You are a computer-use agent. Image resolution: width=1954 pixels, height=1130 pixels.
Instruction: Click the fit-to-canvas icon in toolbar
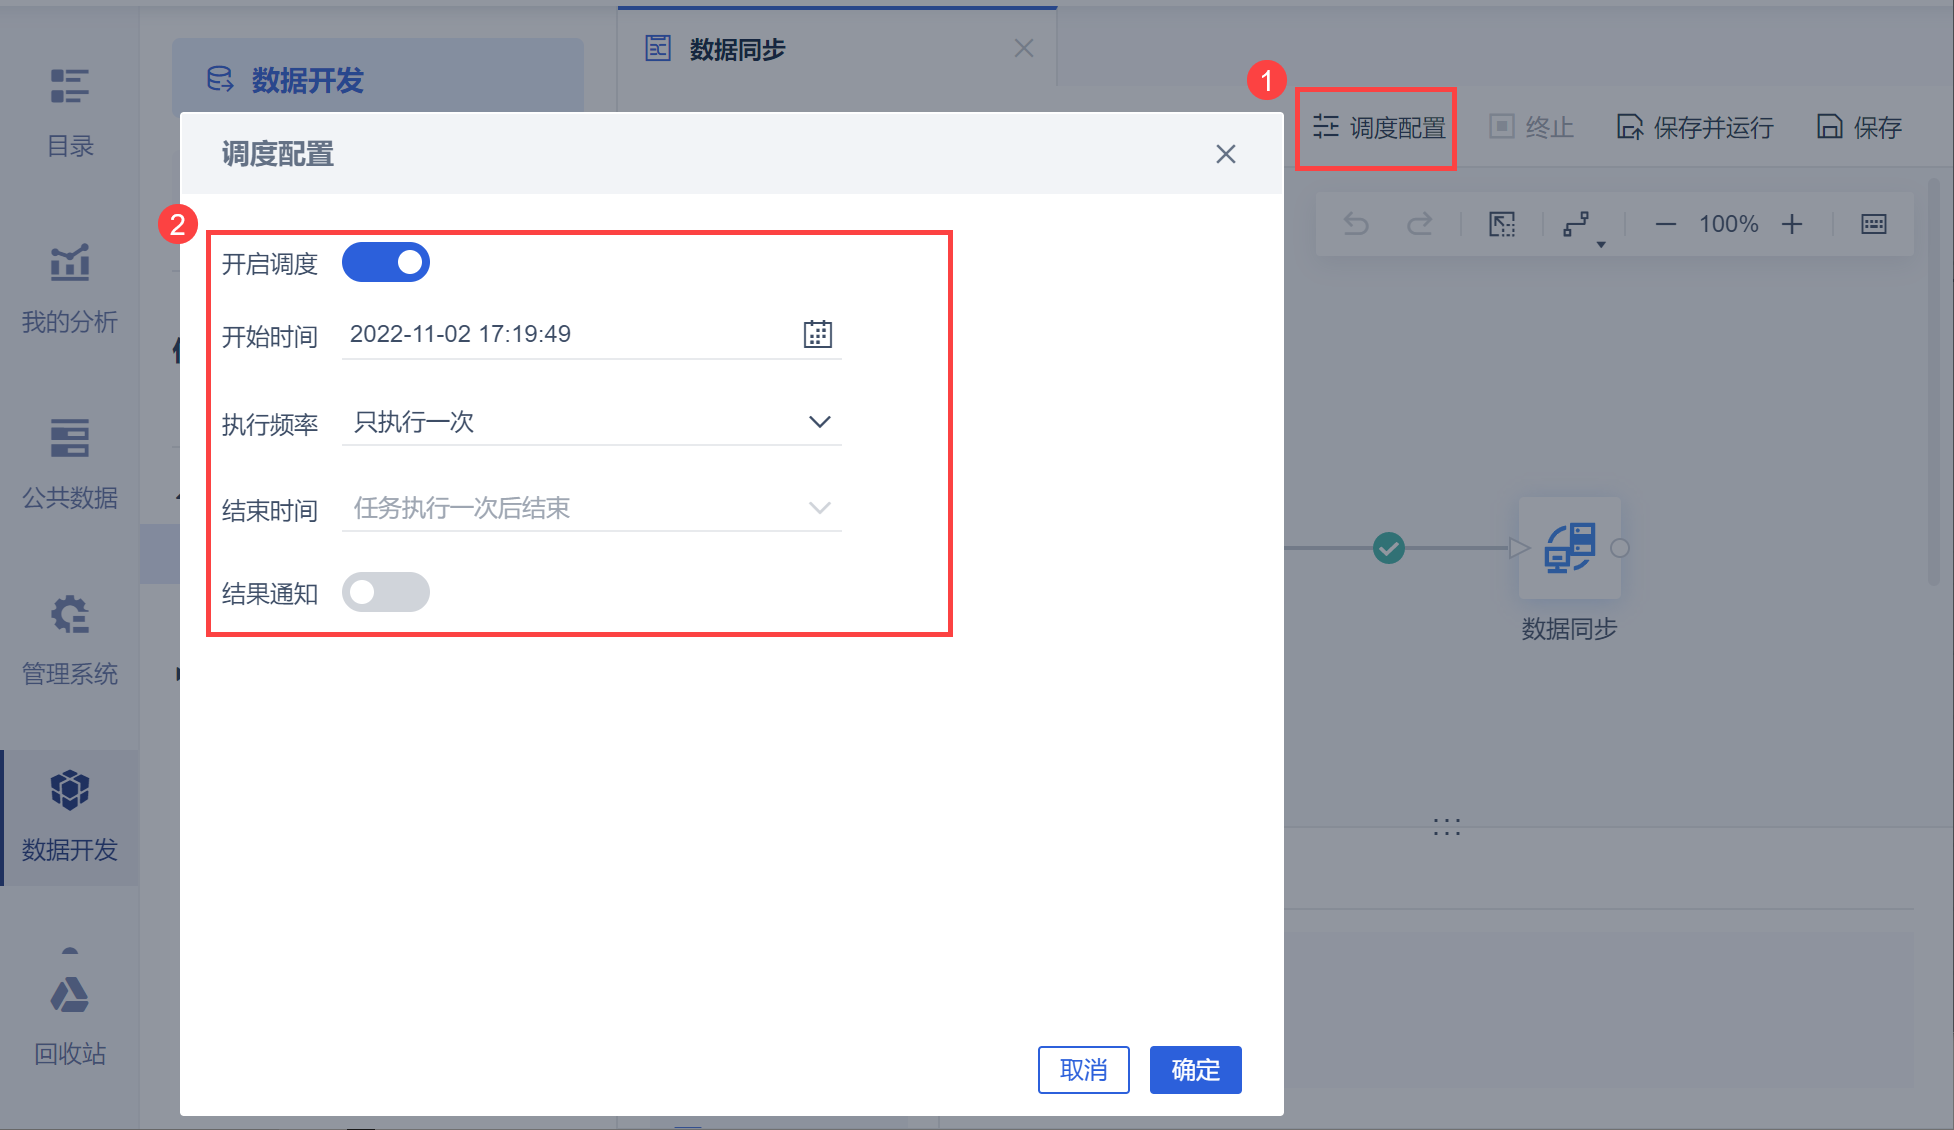click(x=1502, y=224)
